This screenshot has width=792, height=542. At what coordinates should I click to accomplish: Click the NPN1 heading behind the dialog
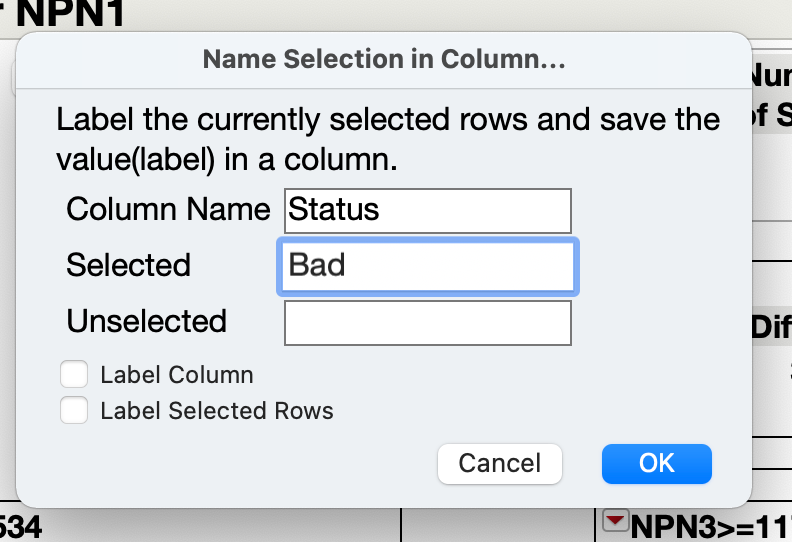(70, 13)
